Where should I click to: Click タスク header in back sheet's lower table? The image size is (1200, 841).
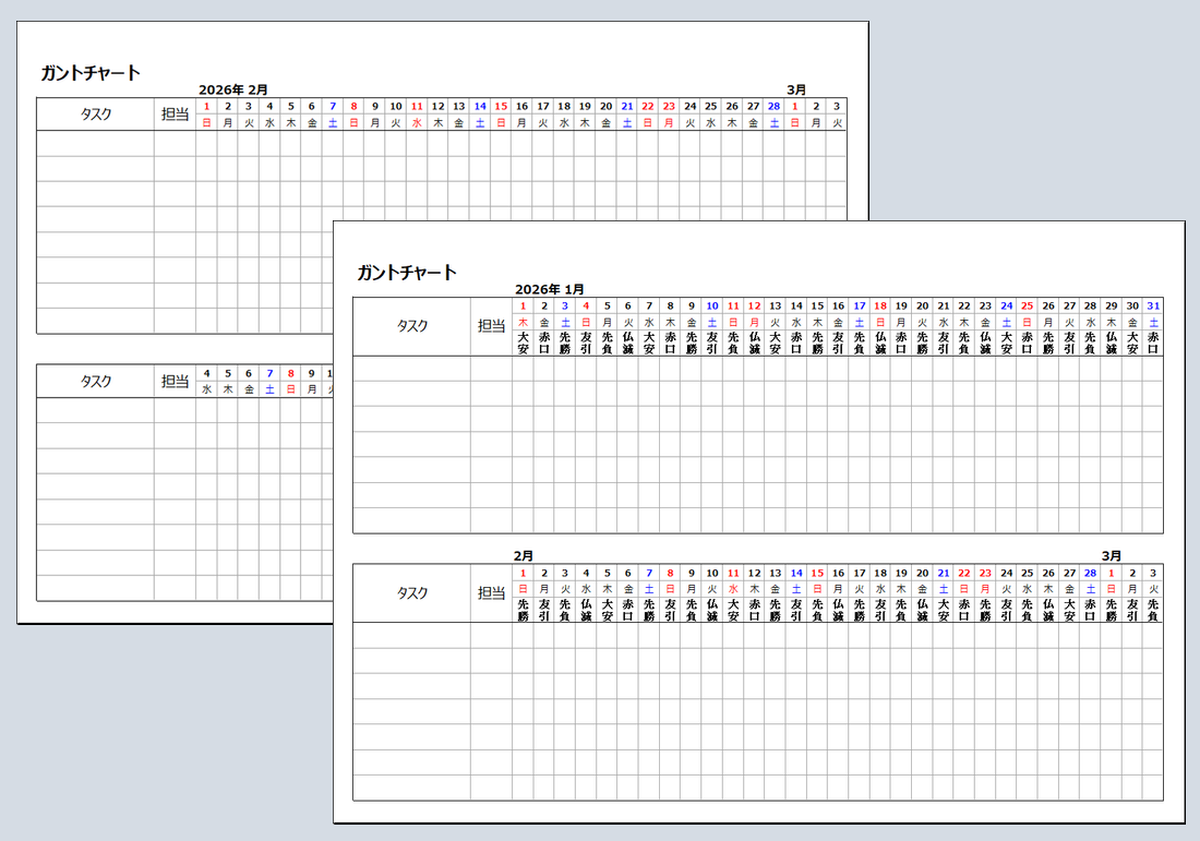pos(95,381)
